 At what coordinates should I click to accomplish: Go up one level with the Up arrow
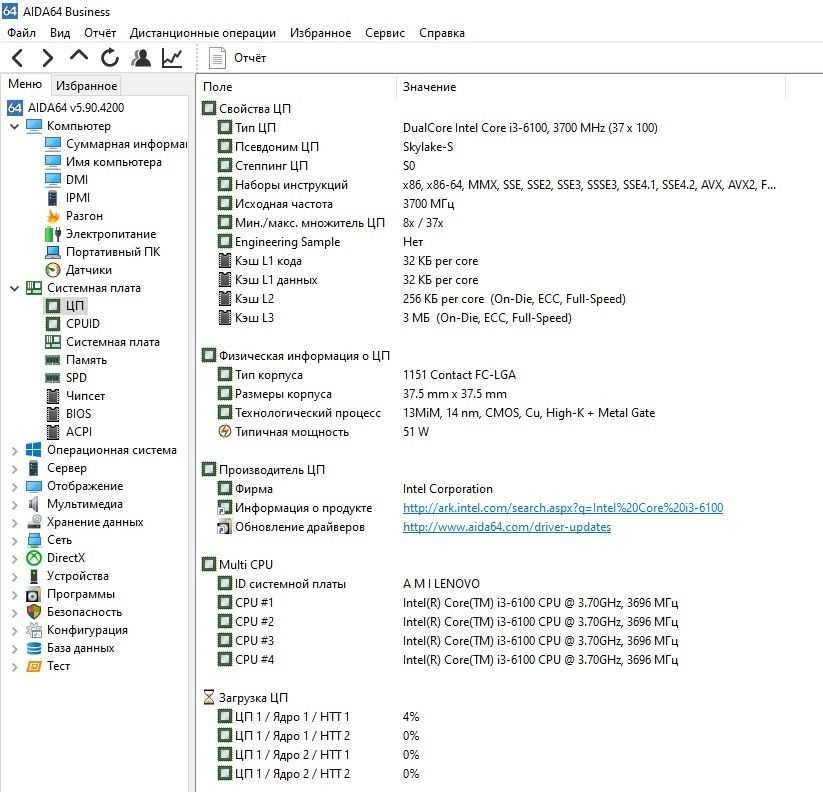(79, 57)
